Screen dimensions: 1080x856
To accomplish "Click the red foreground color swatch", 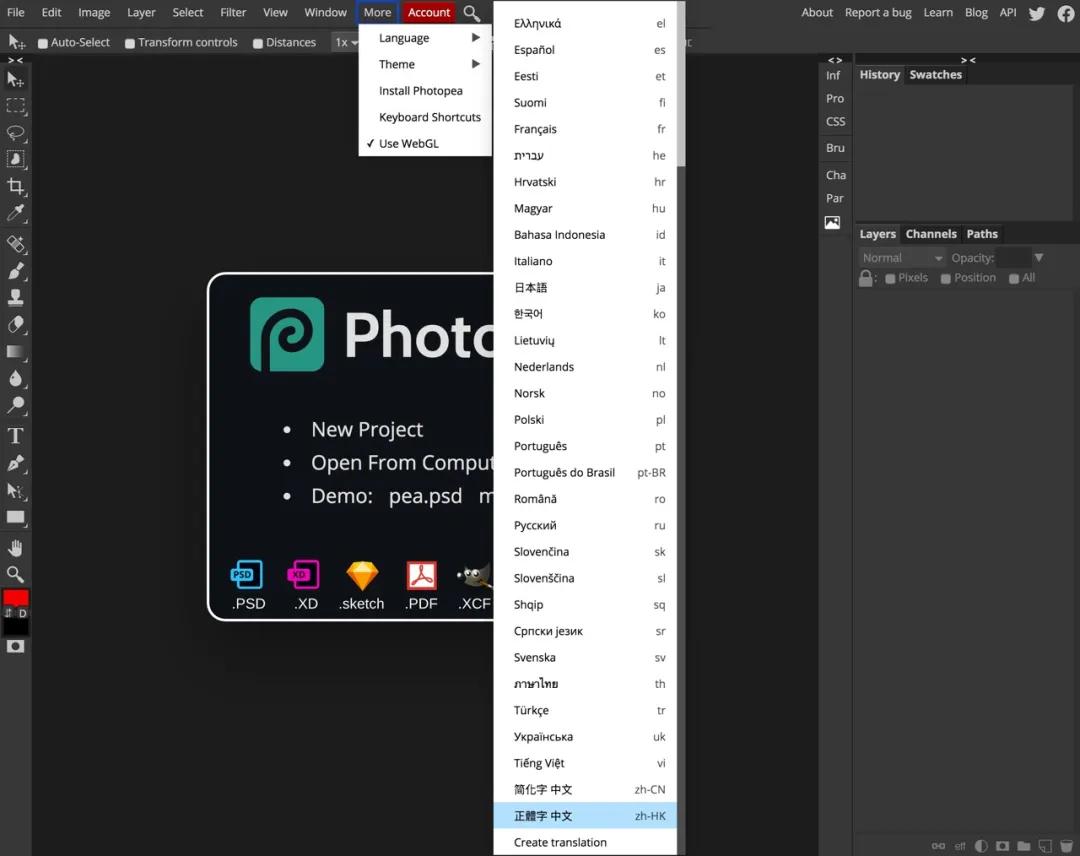I will (16, 598).
